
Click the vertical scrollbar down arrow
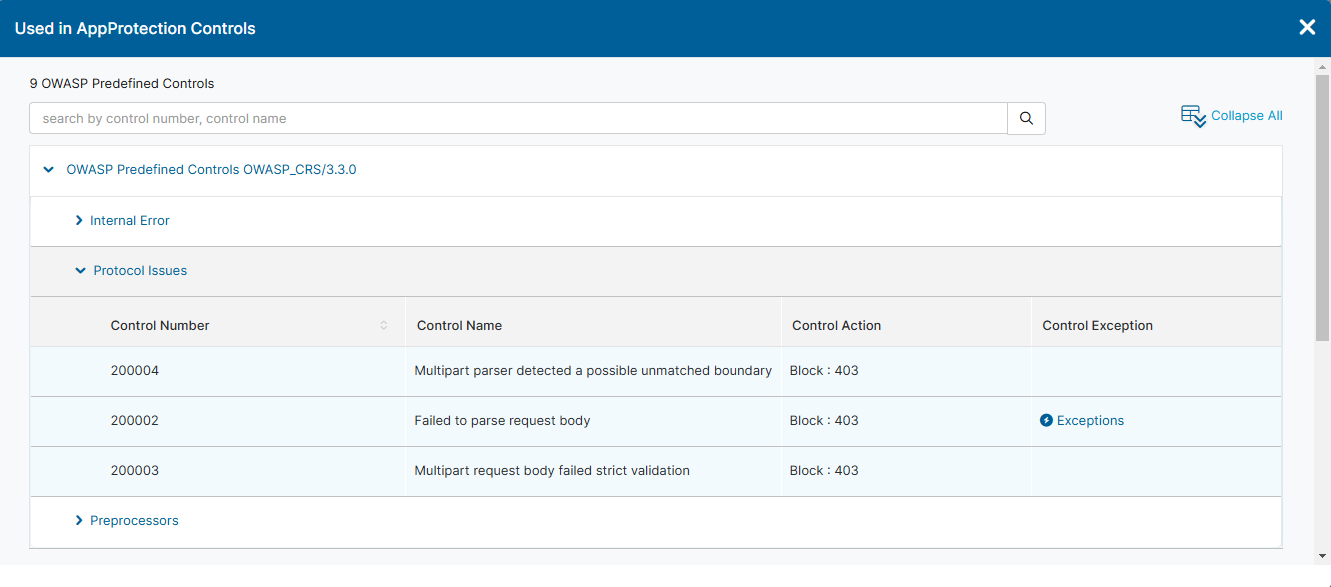(1322, 556)
